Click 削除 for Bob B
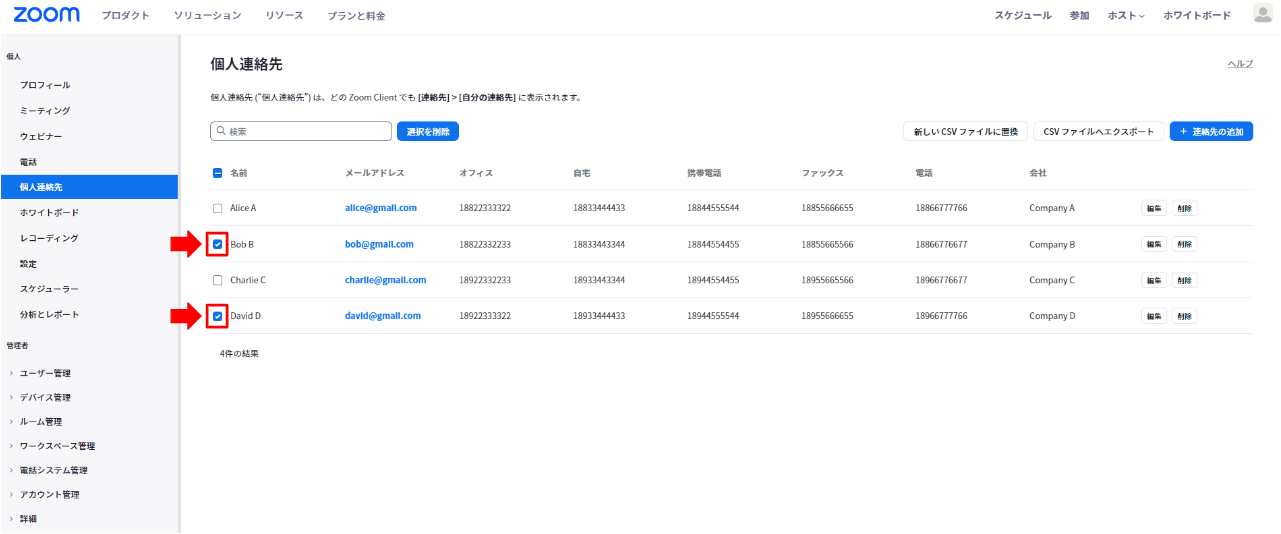Screen dimensions: 1281x534 click(x=1184, y=244)
